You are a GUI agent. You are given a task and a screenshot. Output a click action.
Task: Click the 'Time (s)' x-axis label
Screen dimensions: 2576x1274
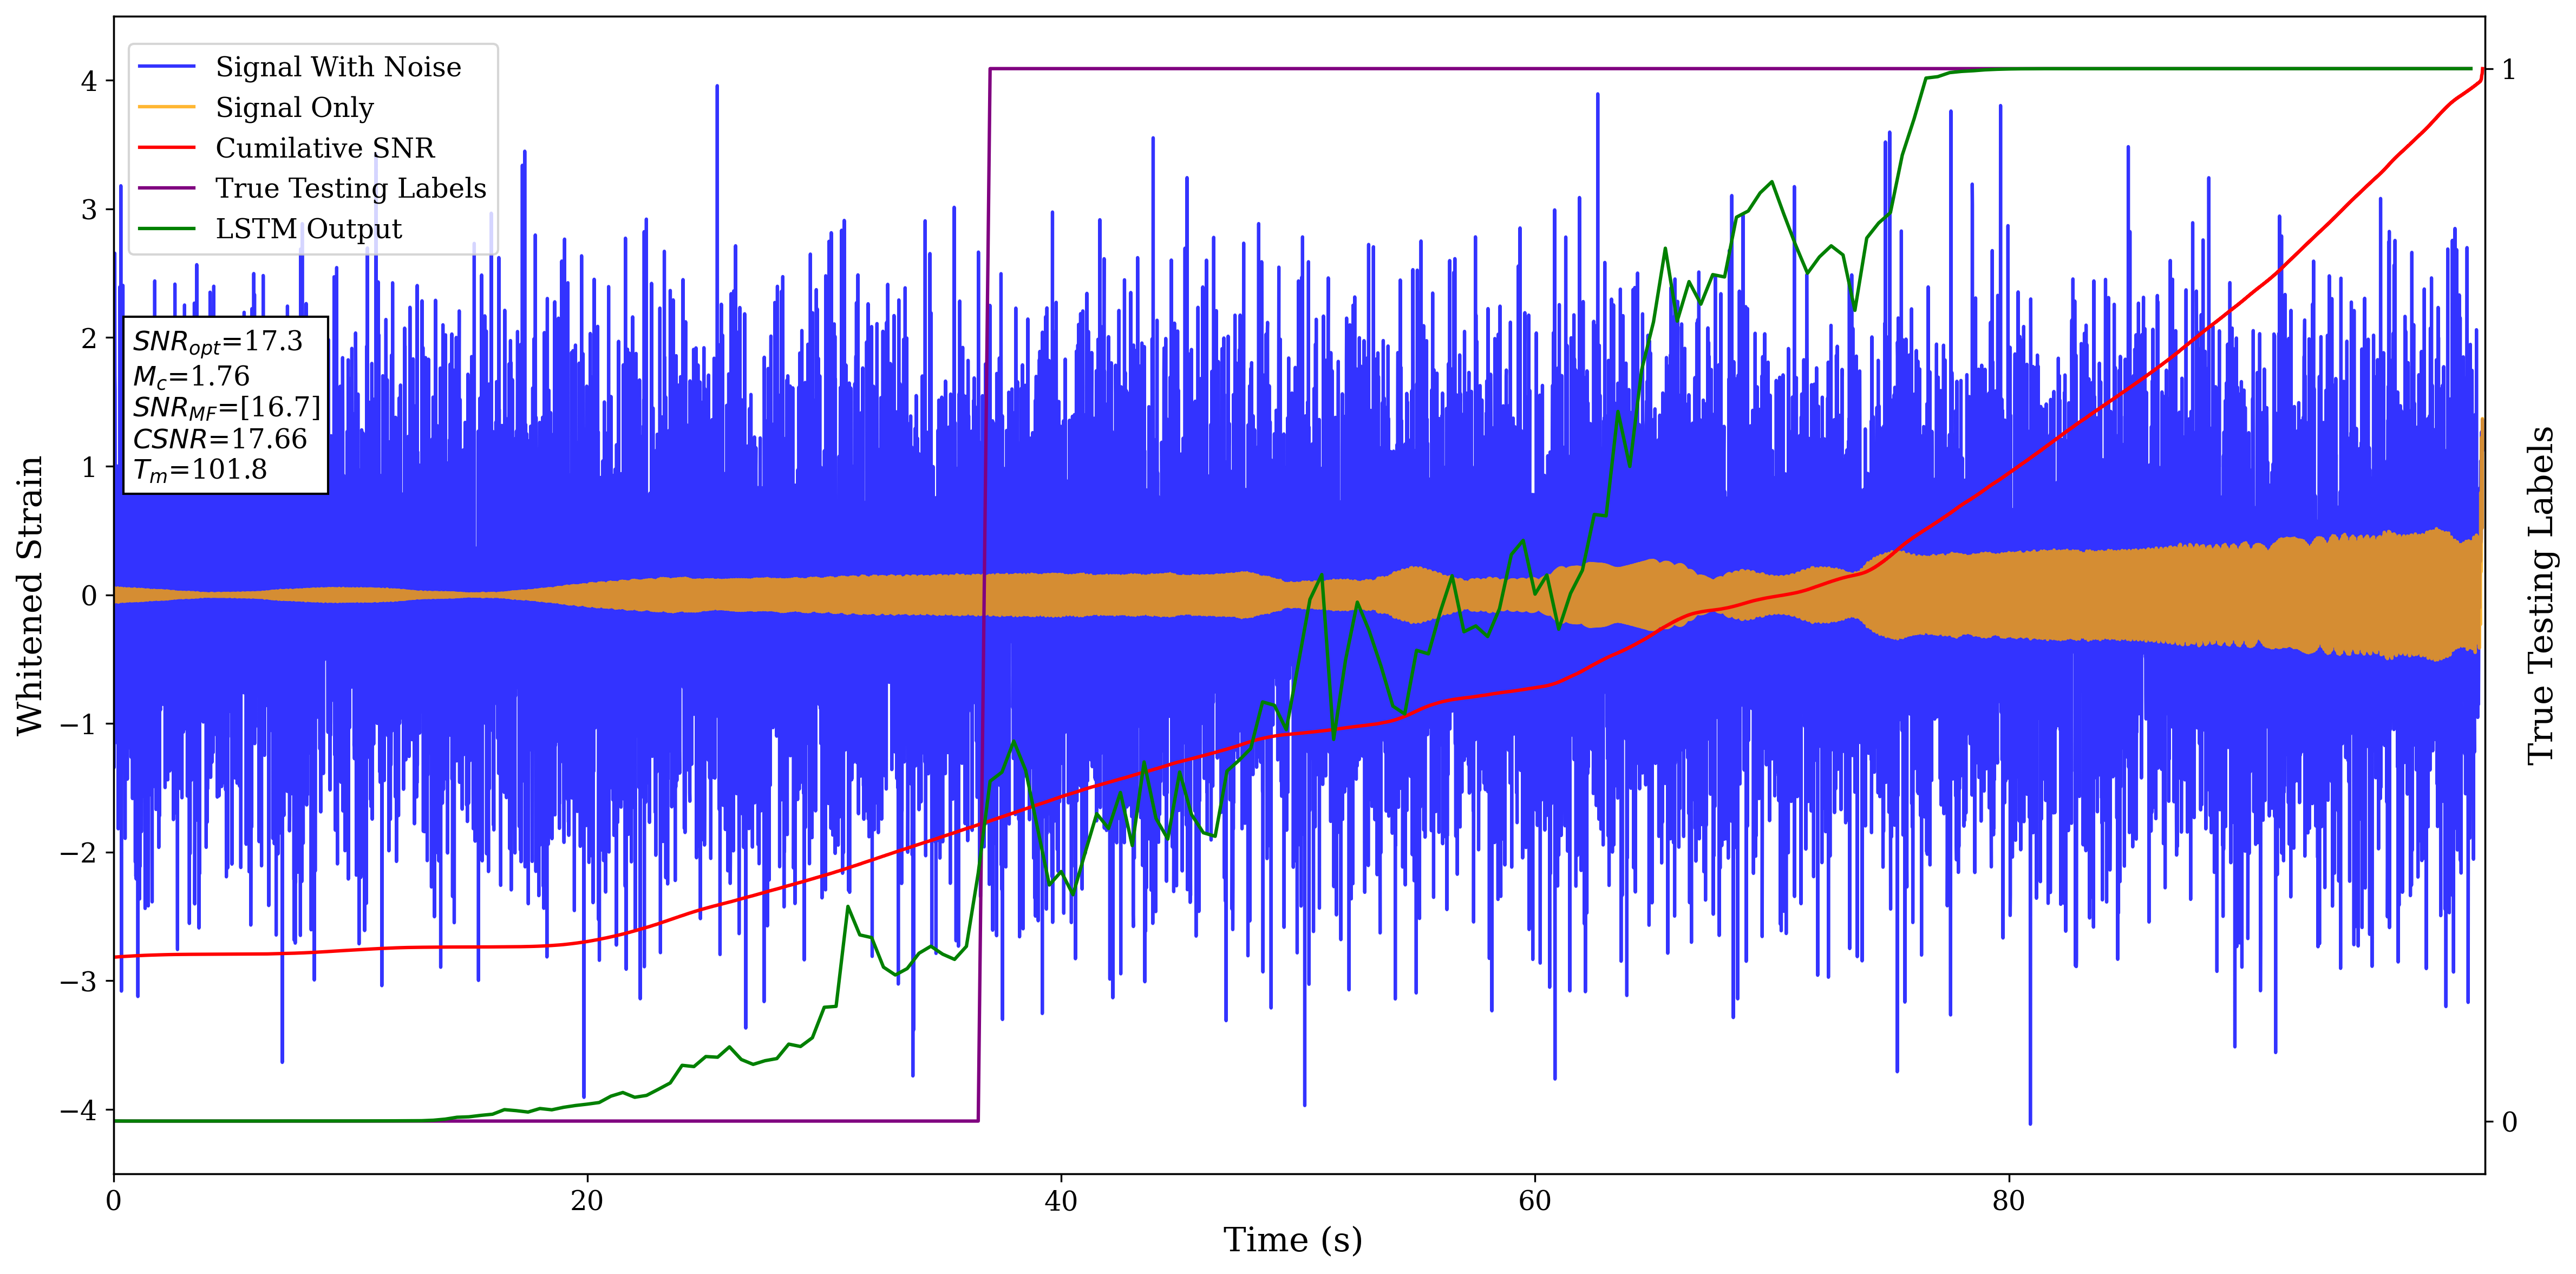tap(1292, 1240)
